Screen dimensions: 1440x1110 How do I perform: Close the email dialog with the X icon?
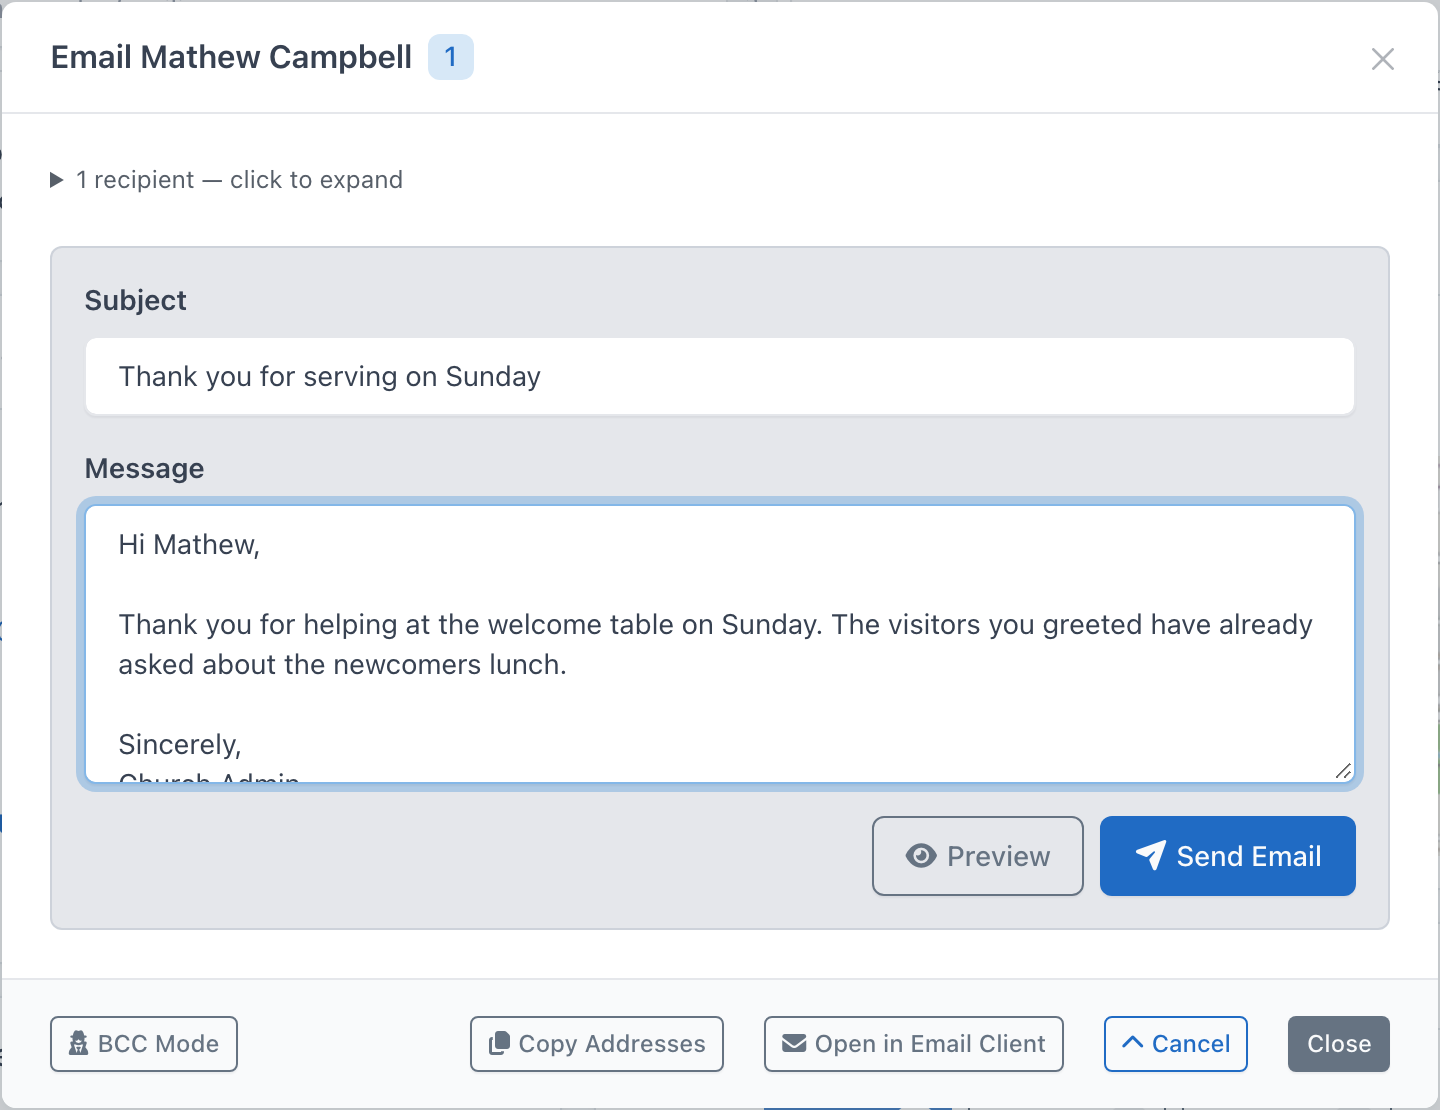pyautogui.click(x=1383, y=59)
